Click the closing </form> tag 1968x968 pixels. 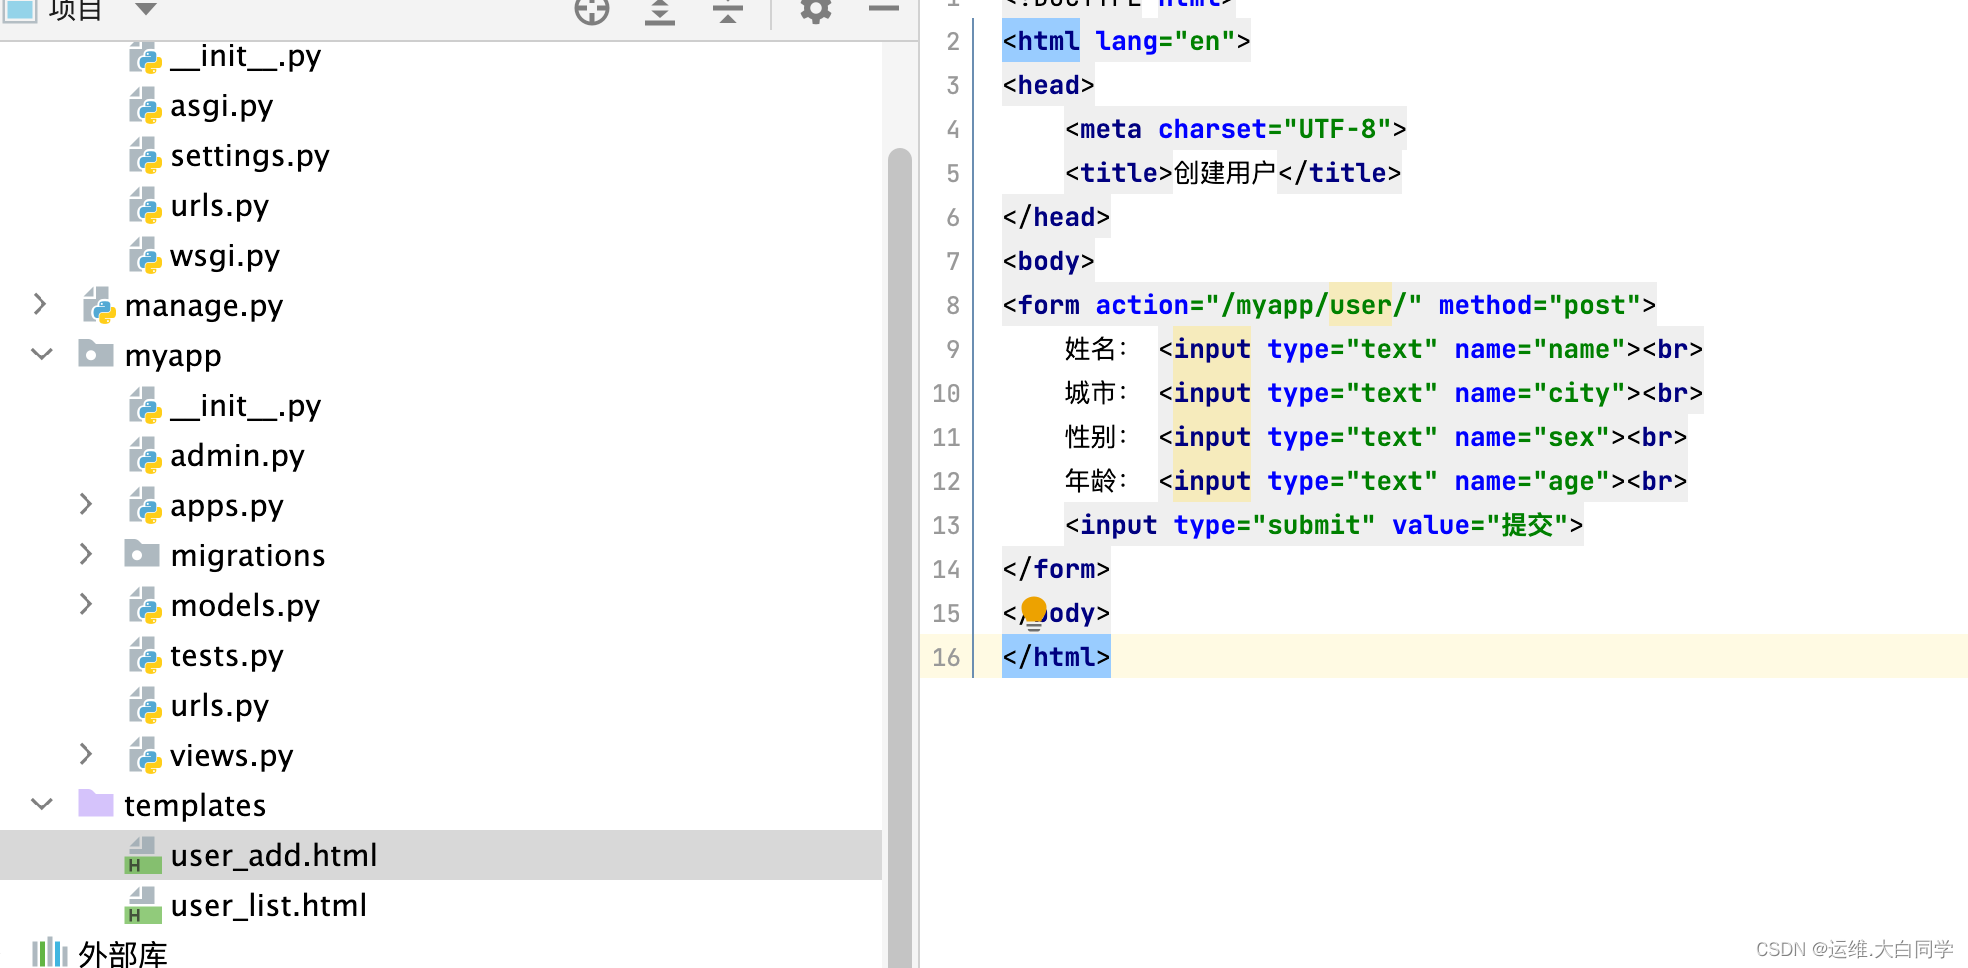click(1056, 569)
